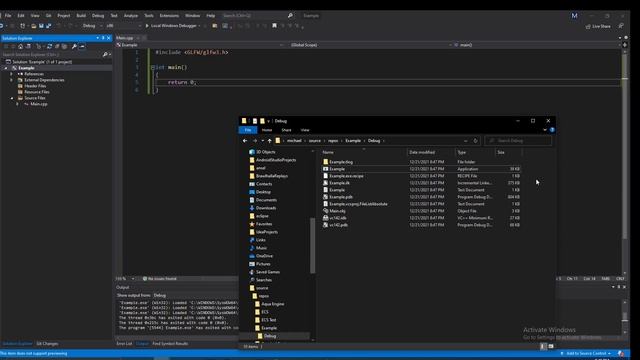Image resolution: width=640 pixels, height=360 pixels.
Task: Expand the External Dependencies node
Action: coord(11,80)
